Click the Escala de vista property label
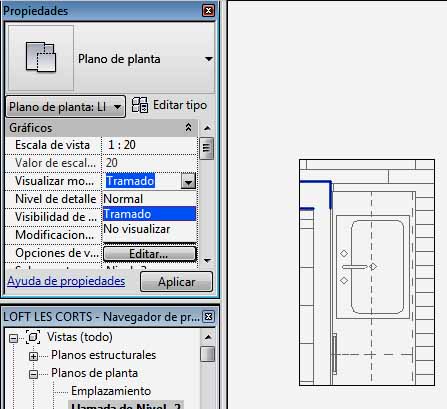447x409 pixels. coord(52,145)
